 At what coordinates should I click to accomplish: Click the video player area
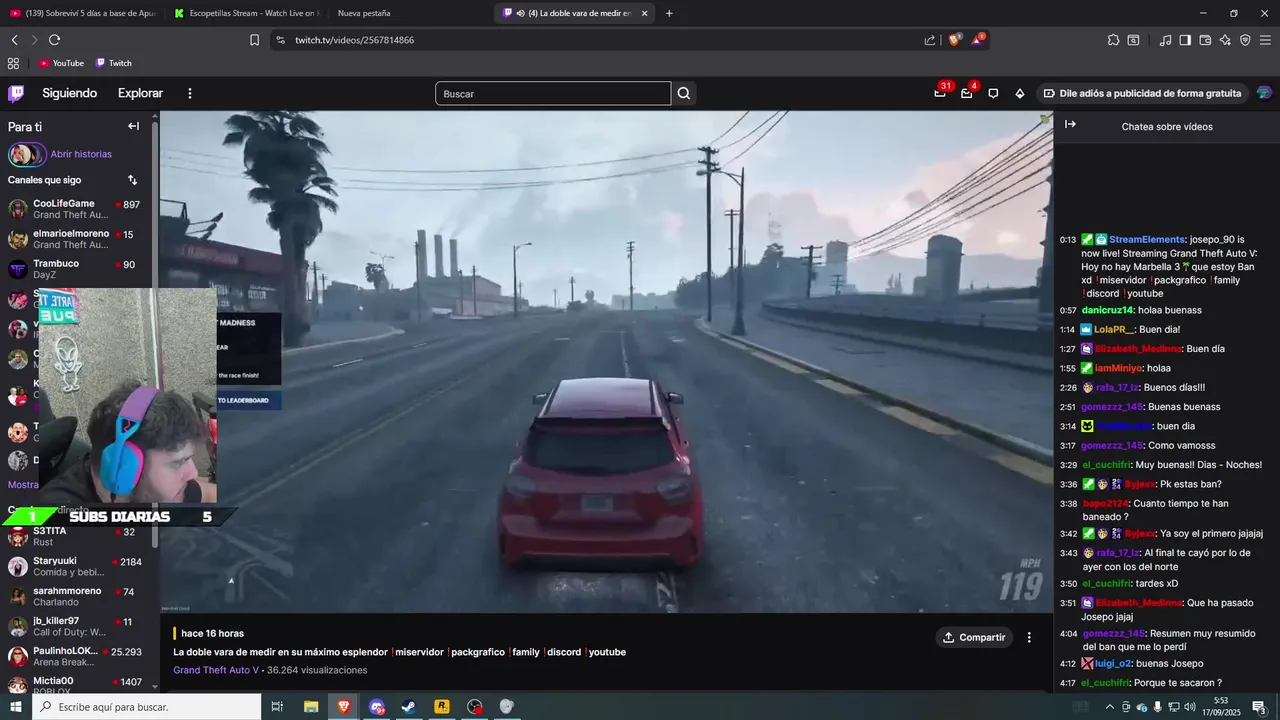[x=606, y=361]
